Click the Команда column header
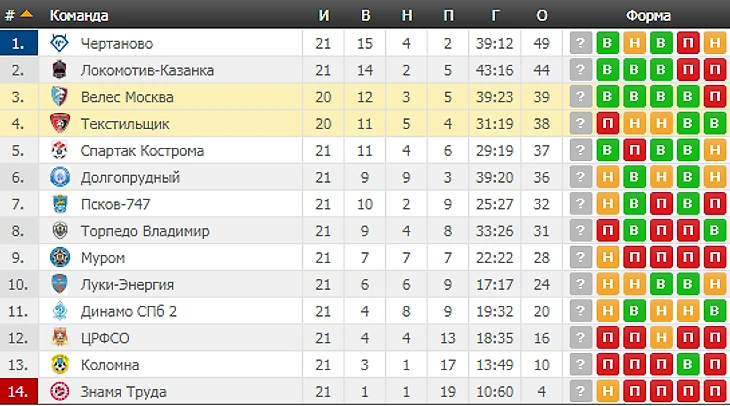Image resolution: width=730 pixels, height=406 pixels. pyautogui.click(x=79, y=15)
